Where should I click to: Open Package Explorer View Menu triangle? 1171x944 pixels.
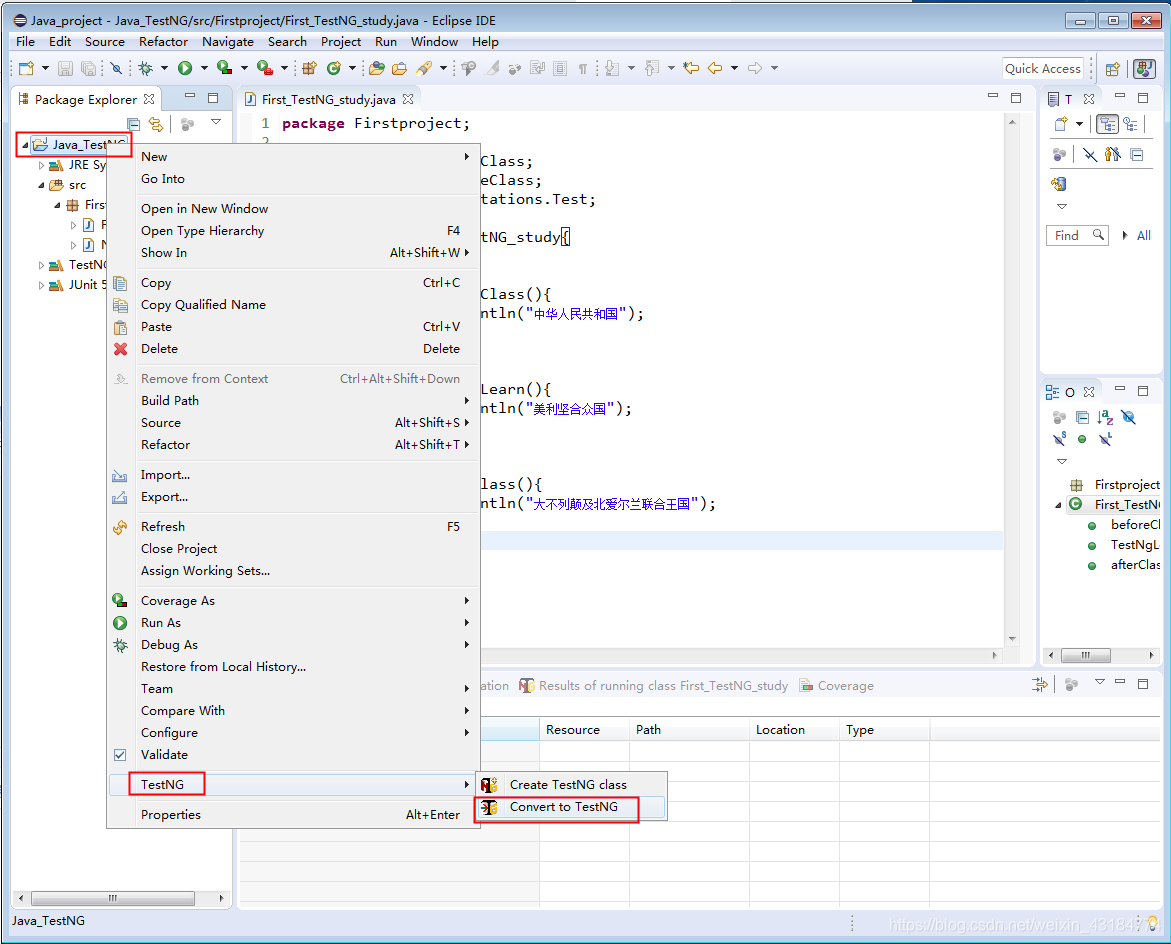(216, 122)
